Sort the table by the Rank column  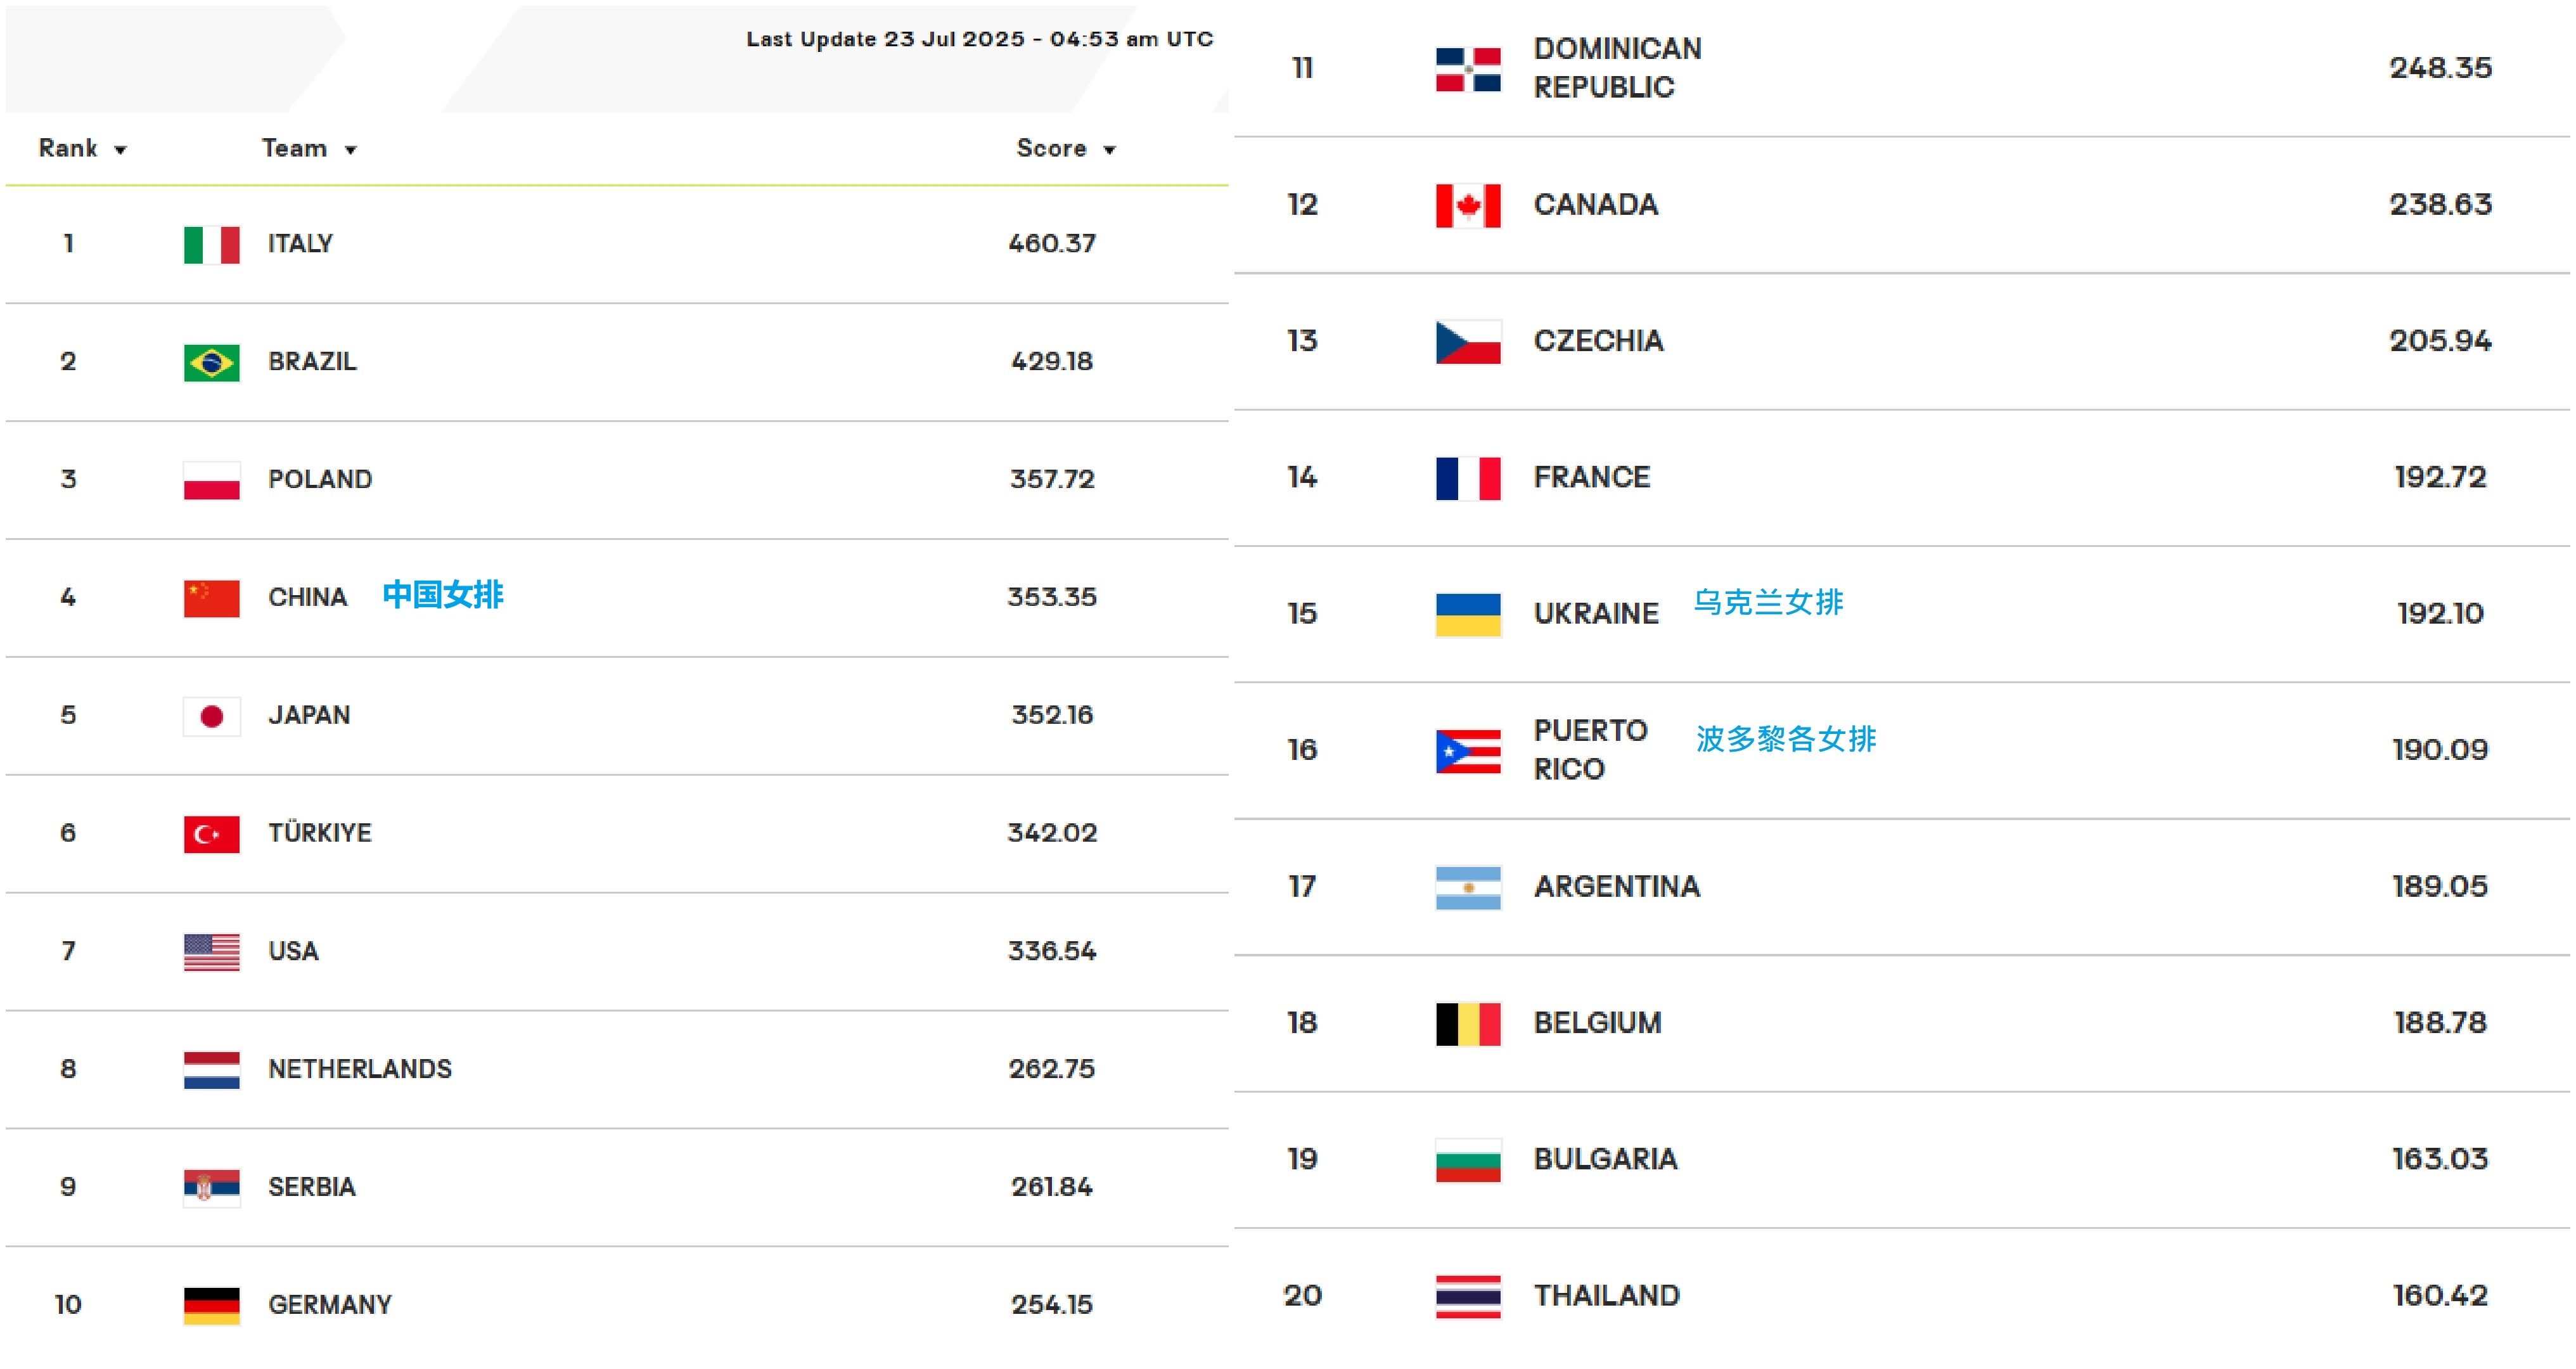[82, 149]
